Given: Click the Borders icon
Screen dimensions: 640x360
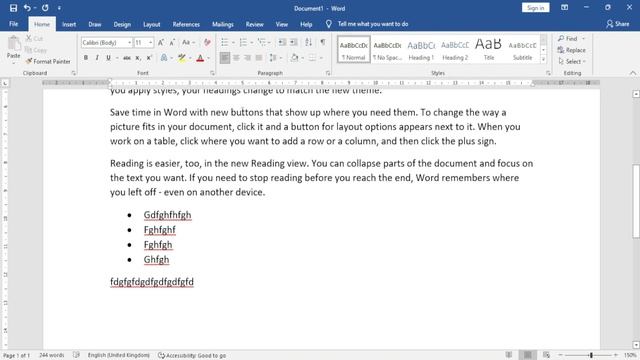Looking at the screenshot, I should click(312, 58).
